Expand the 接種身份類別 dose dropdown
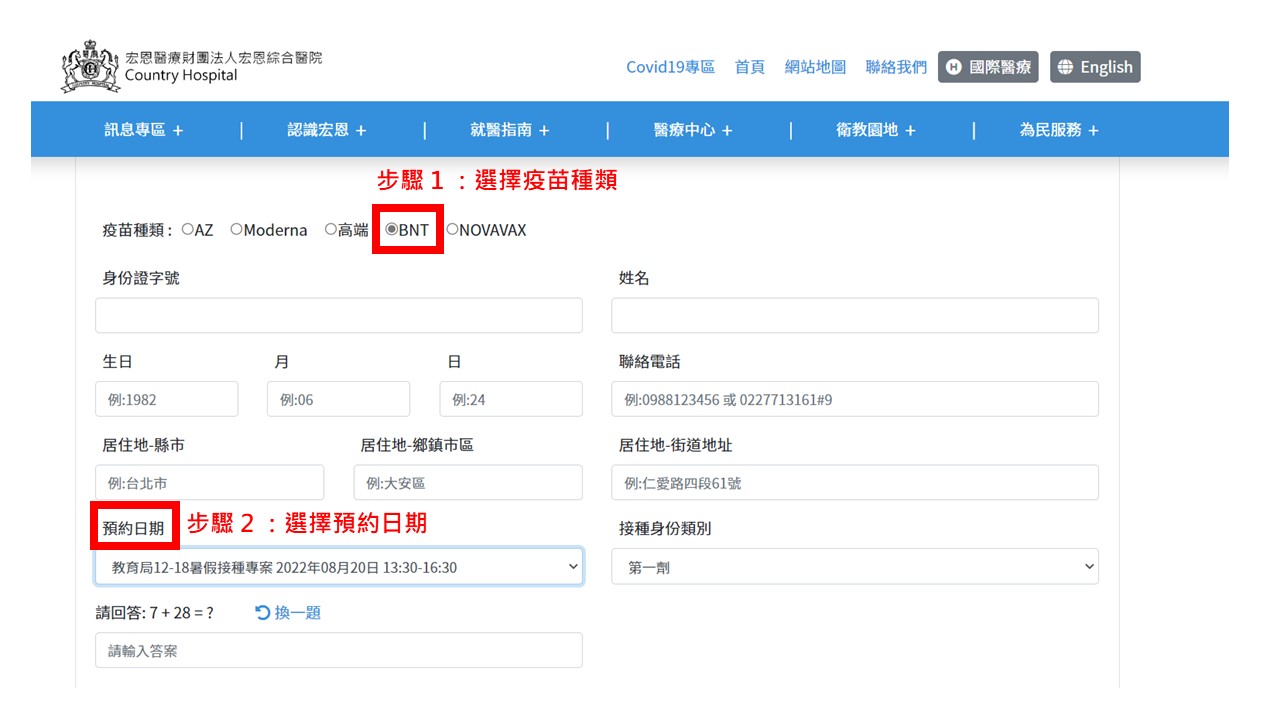 point(854,567)
